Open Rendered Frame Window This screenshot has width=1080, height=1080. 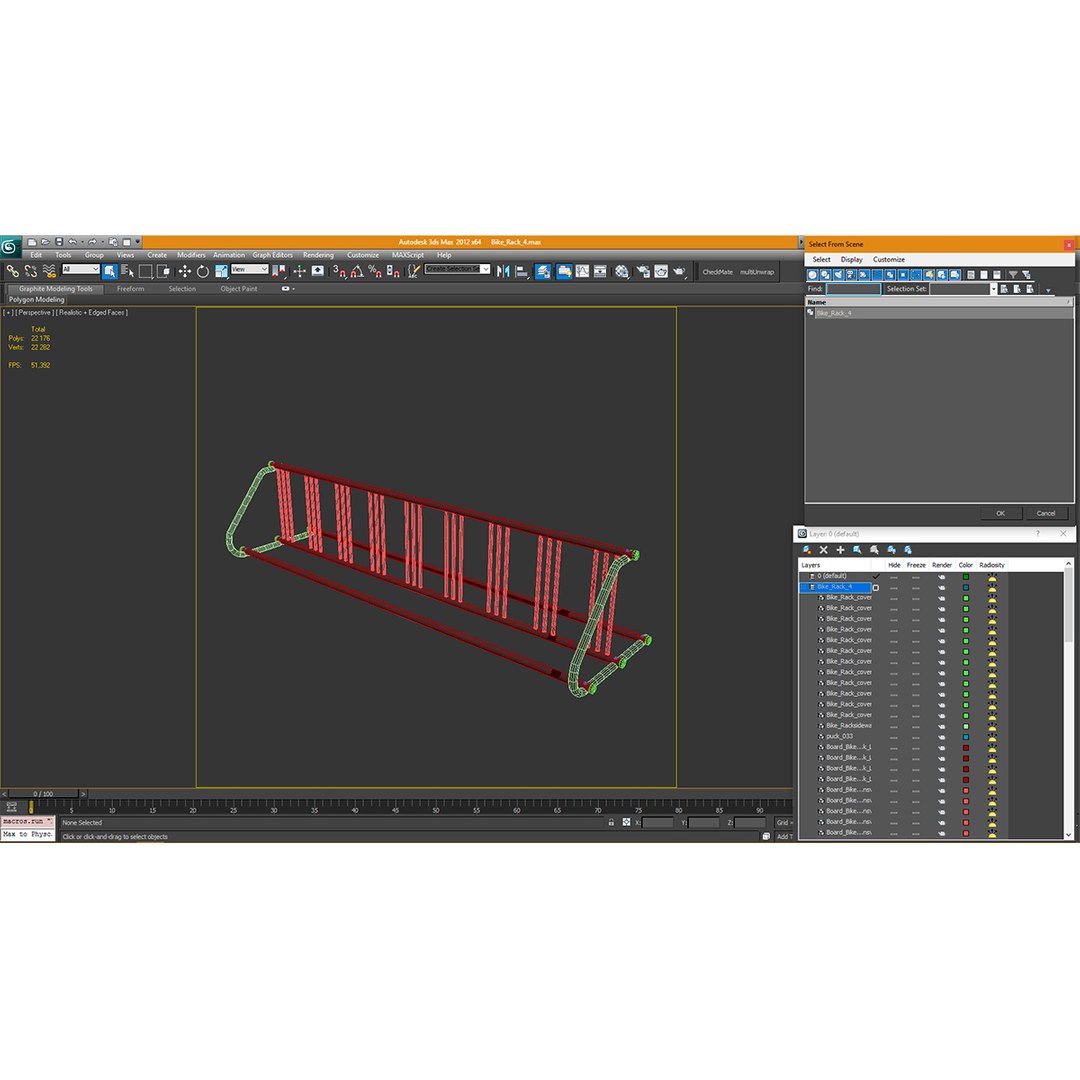pos(661,271)
